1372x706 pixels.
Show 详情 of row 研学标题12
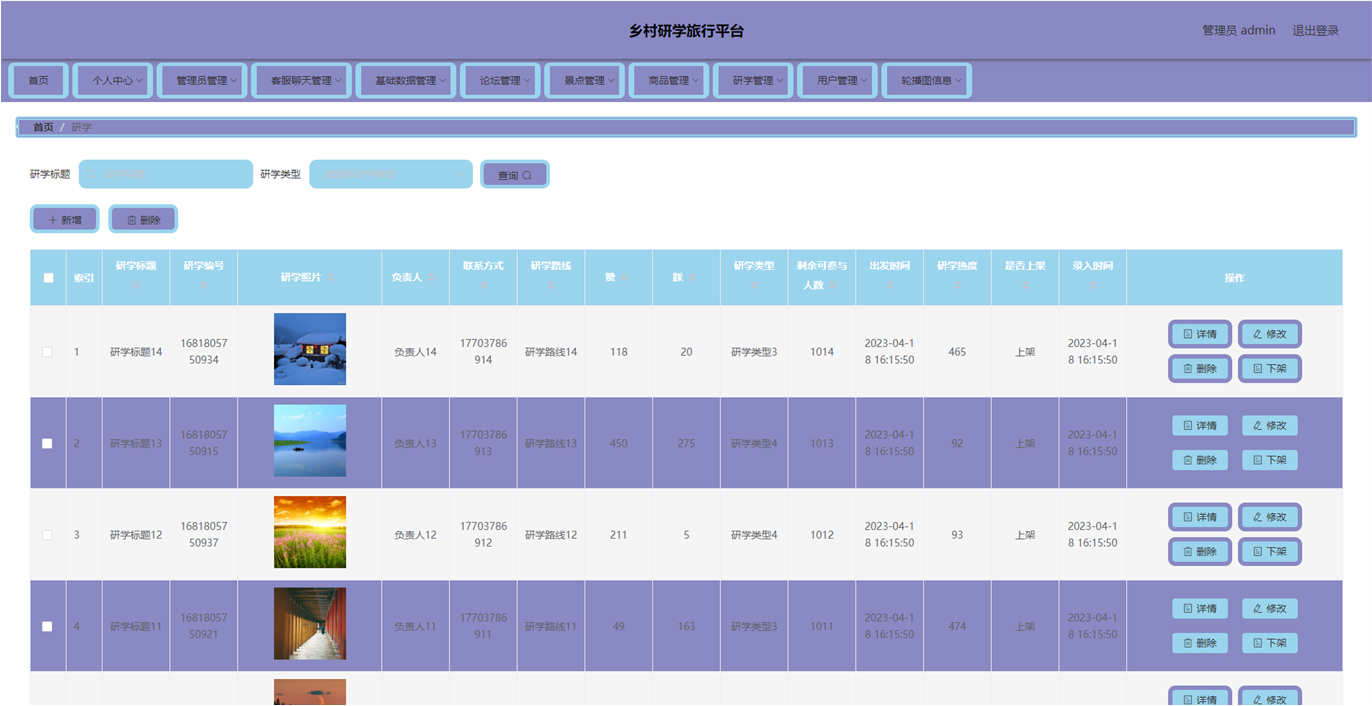(x=1200, y=517)
